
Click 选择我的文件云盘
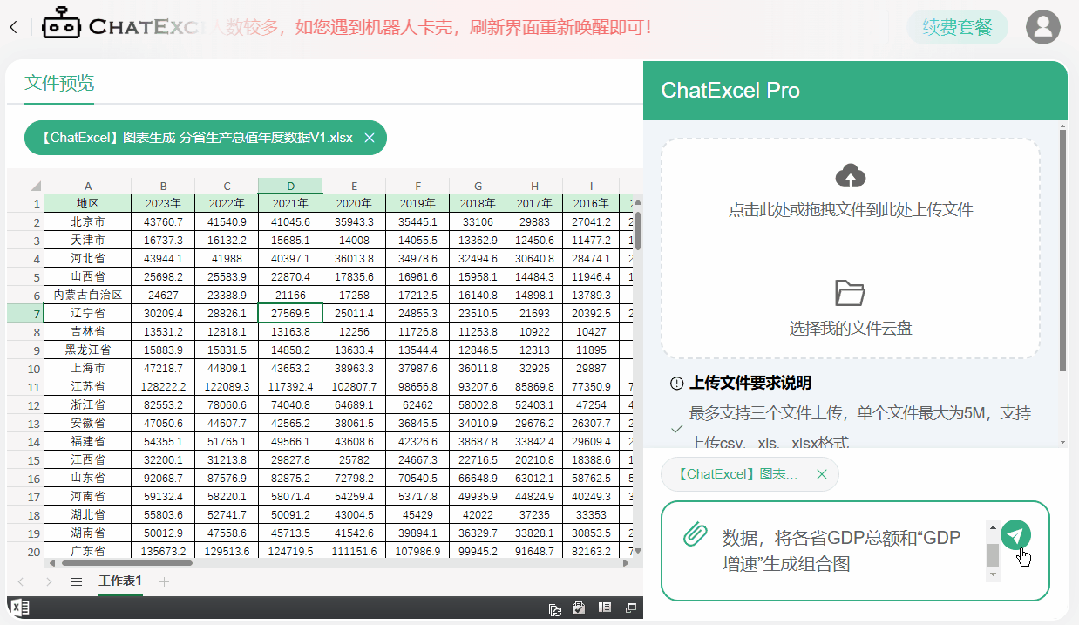851,328
